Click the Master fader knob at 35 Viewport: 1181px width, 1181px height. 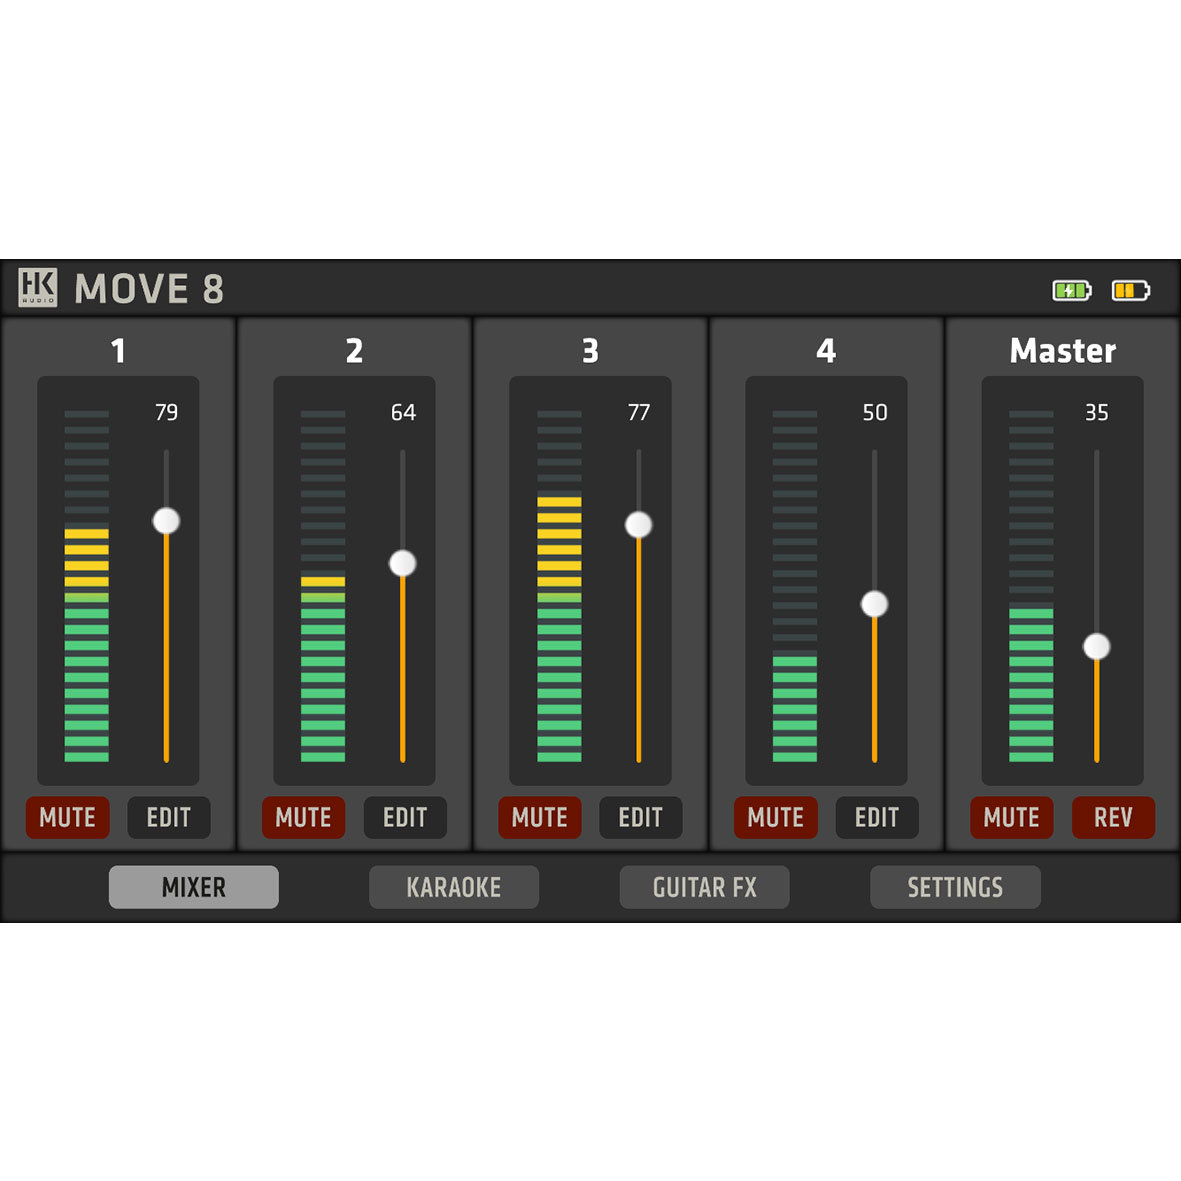1097,647
